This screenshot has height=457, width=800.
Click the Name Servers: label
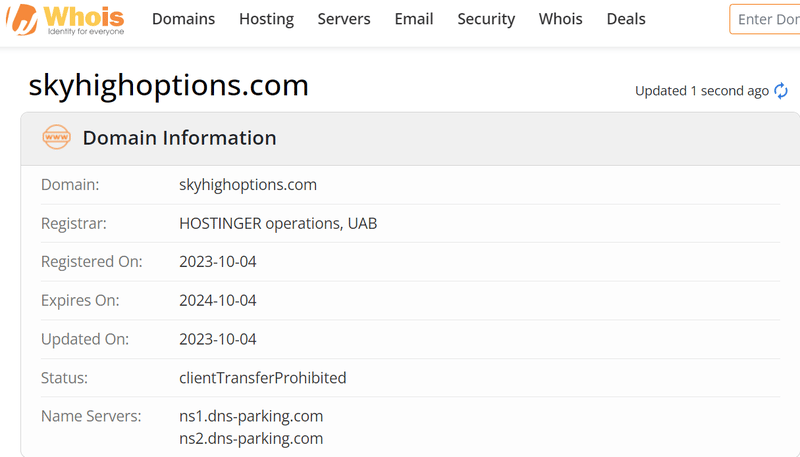[x=91, y=416]
